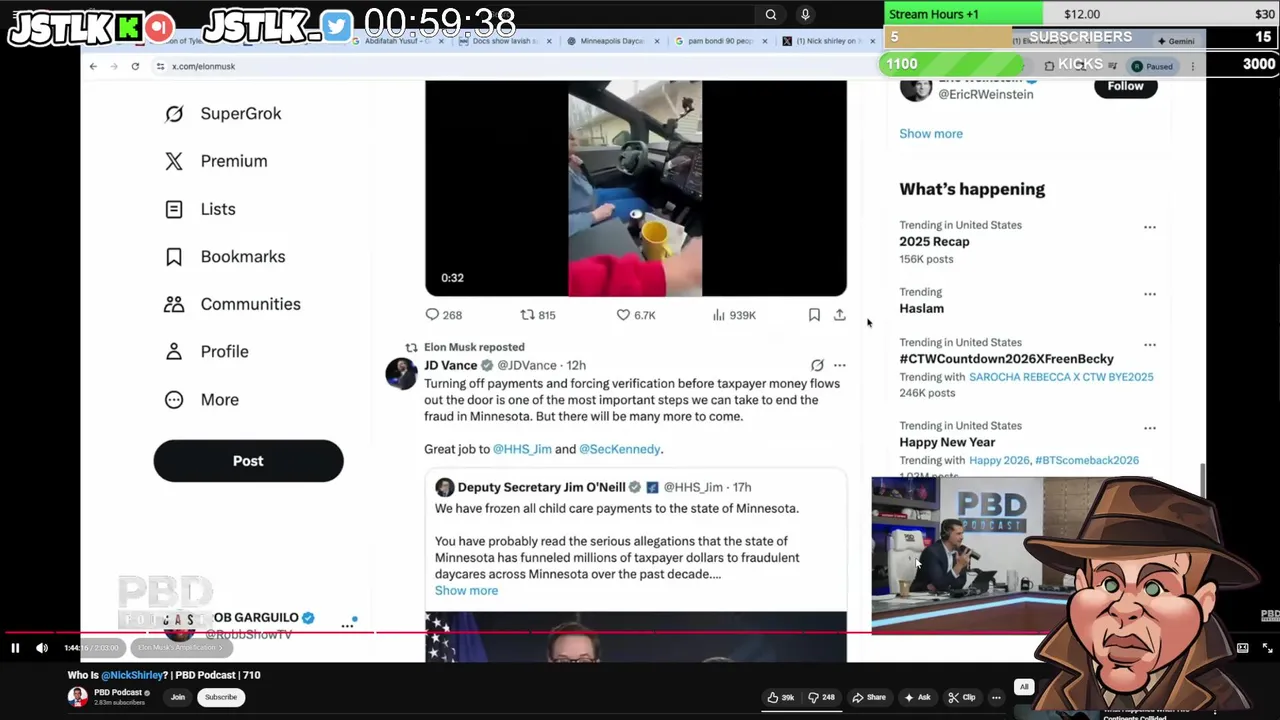This screenshot has width=1280, height=720.
Task: Open the #BTScomeback2026 trending link
Action: [1087, 460]
